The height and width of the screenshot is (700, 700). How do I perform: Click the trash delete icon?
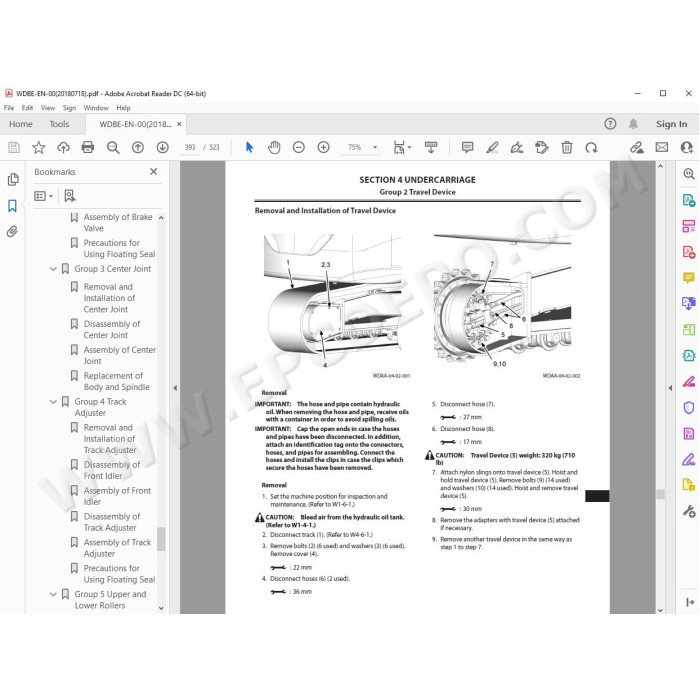(x=567, y=147)
